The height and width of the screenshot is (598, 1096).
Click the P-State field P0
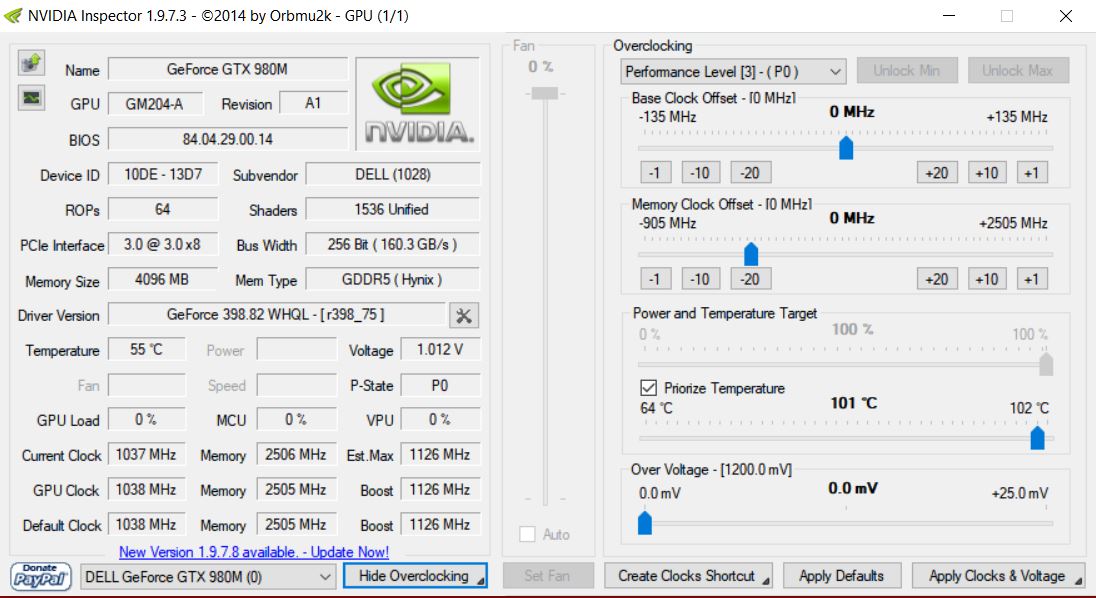(x=440, y=385)
